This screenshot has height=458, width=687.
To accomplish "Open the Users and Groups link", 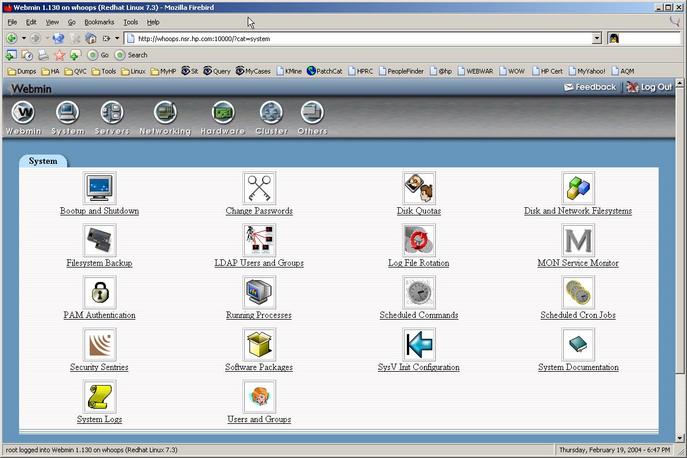I will [259, 419].
